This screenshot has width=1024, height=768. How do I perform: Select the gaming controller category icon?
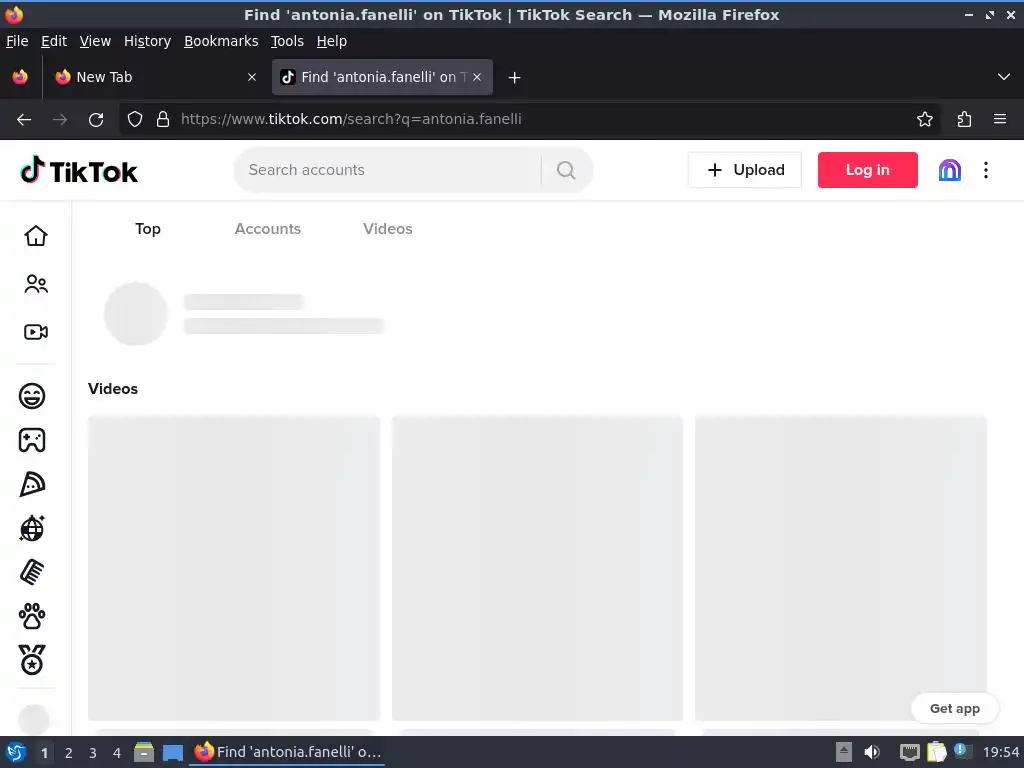32,440
